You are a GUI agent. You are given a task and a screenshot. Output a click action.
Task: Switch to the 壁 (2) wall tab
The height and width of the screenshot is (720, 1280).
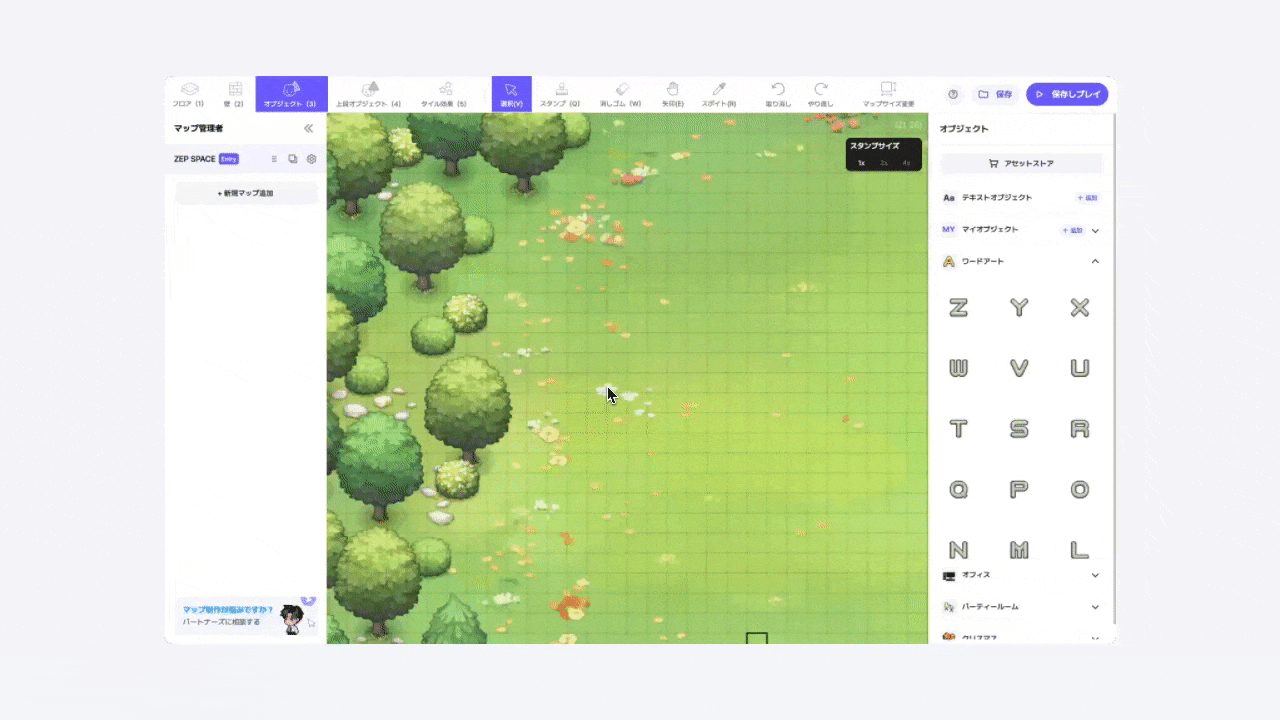234,94
